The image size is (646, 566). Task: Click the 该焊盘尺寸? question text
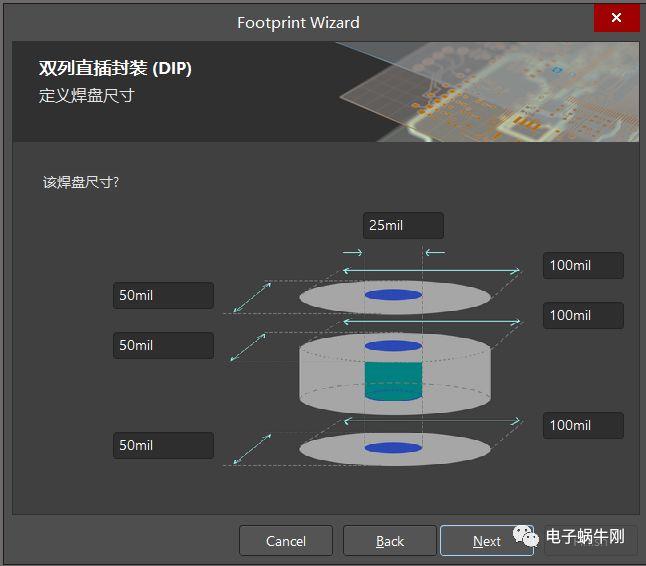(x=81, y=182)
